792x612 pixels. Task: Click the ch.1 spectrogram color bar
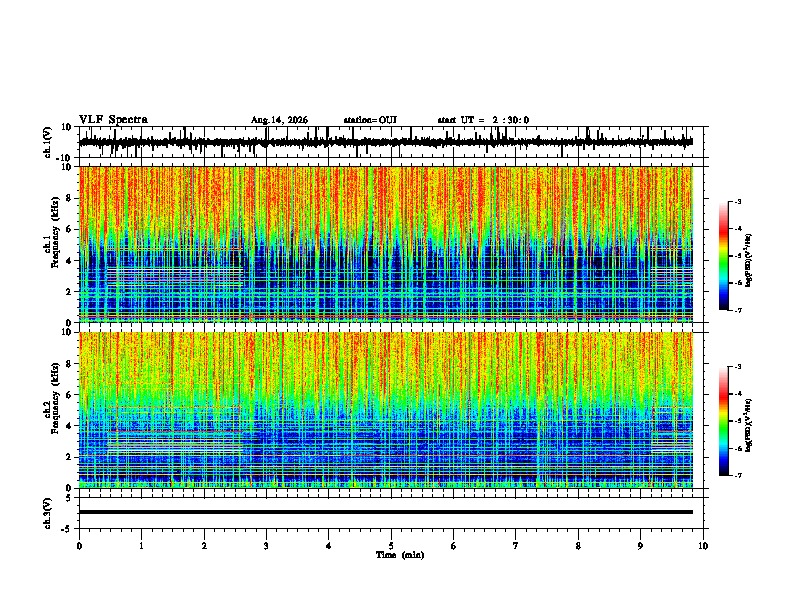[724, 256]
